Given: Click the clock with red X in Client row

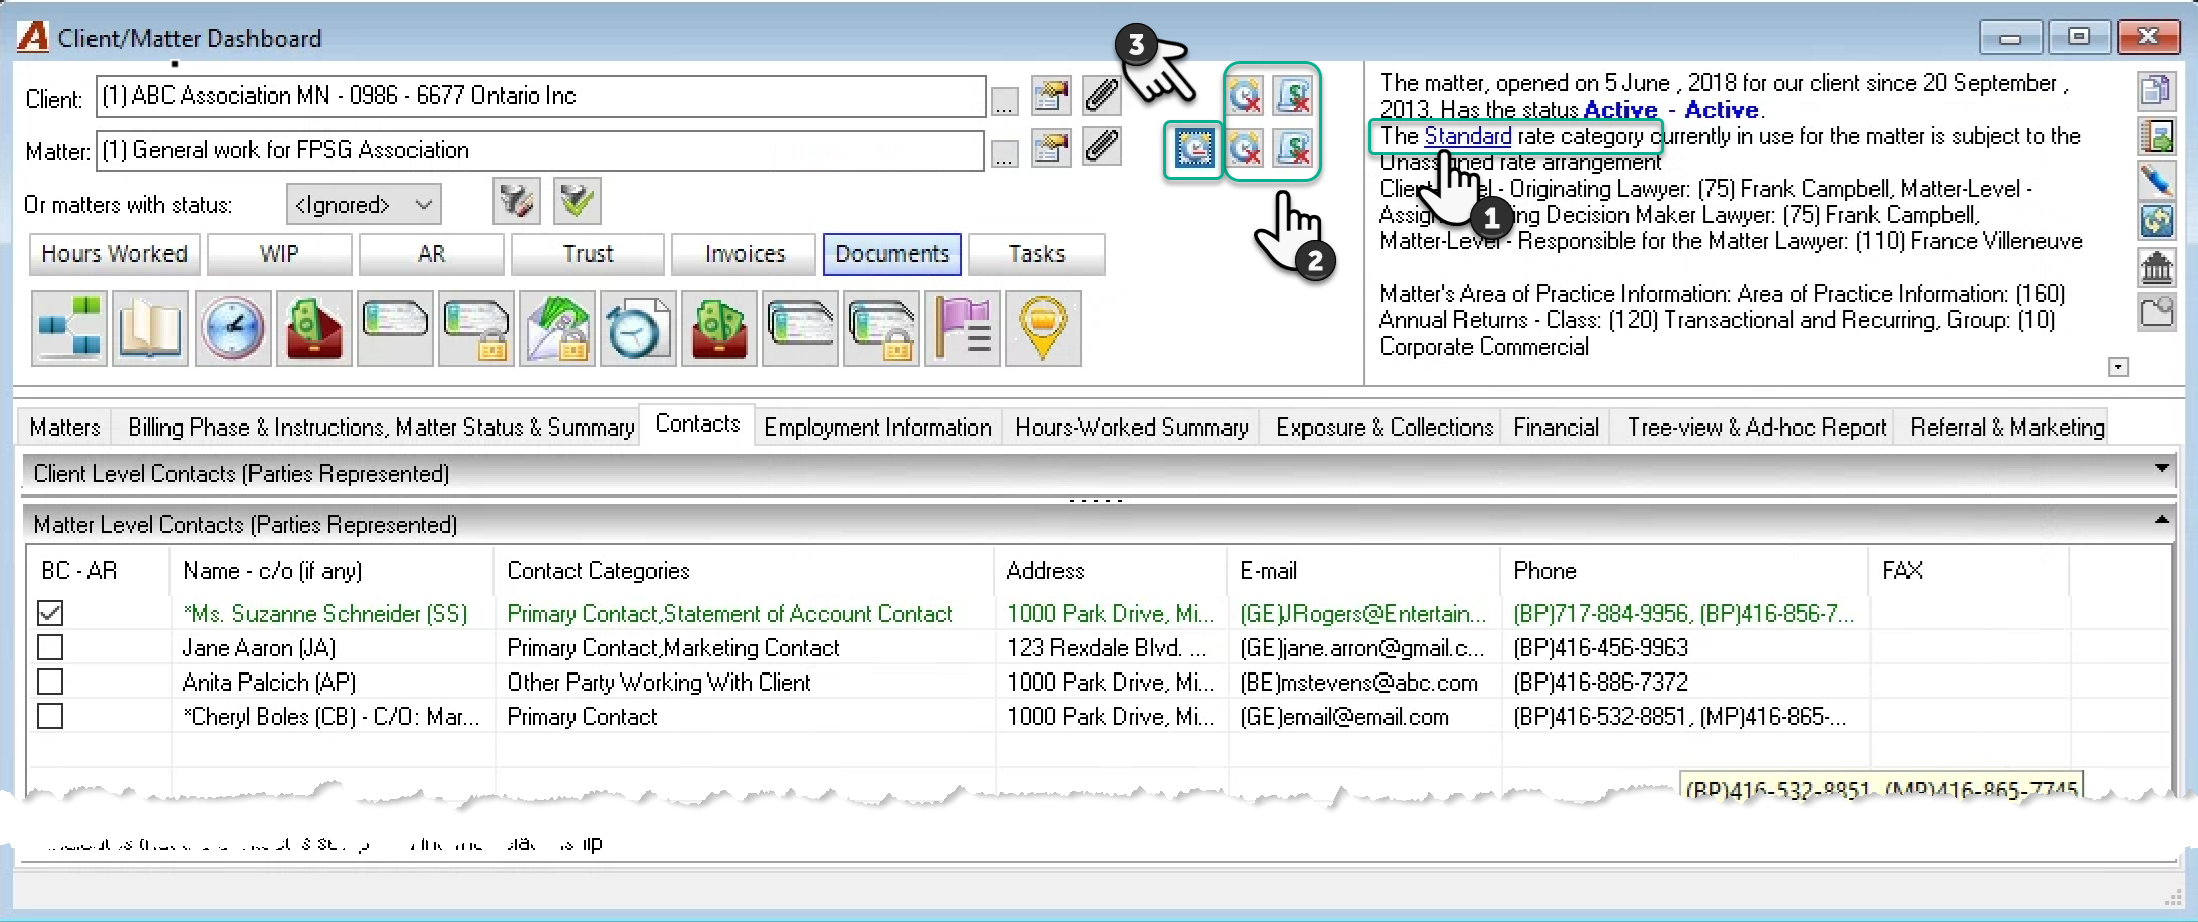Looking at the screenshot, I should (x=1245, y=96).
